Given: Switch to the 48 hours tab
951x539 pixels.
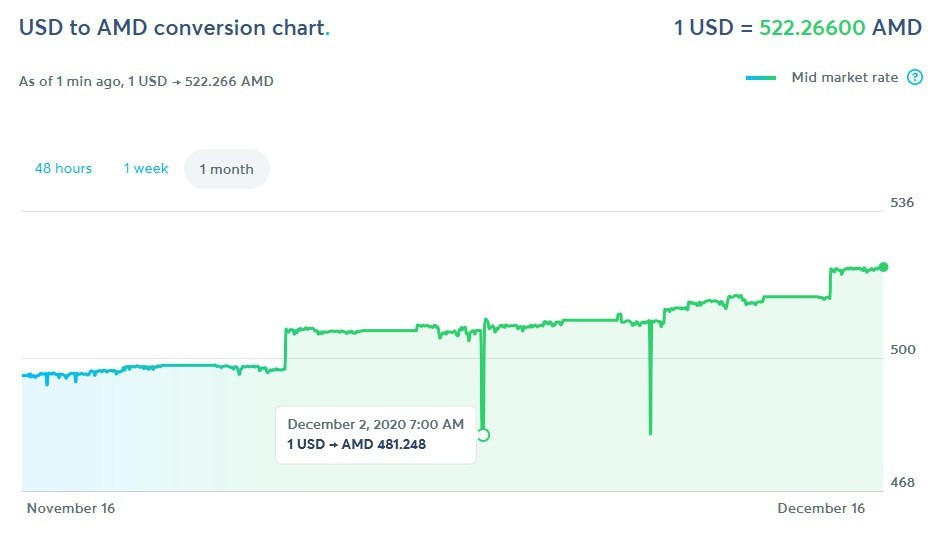Looking at the screenshot, I should 63,169.
